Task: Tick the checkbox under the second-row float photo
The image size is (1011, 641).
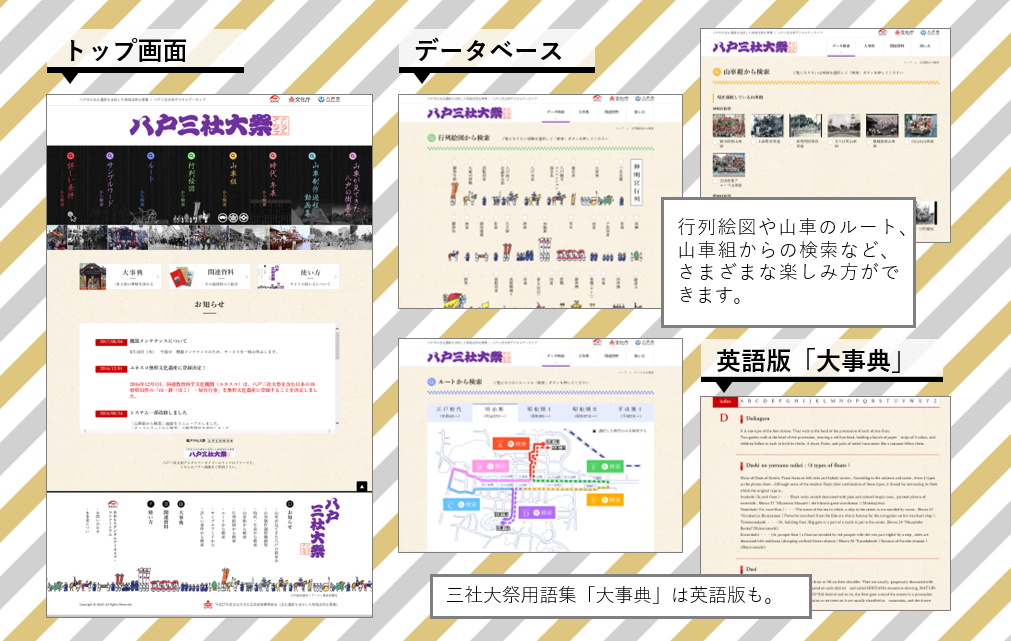Action: coord(716,181)
